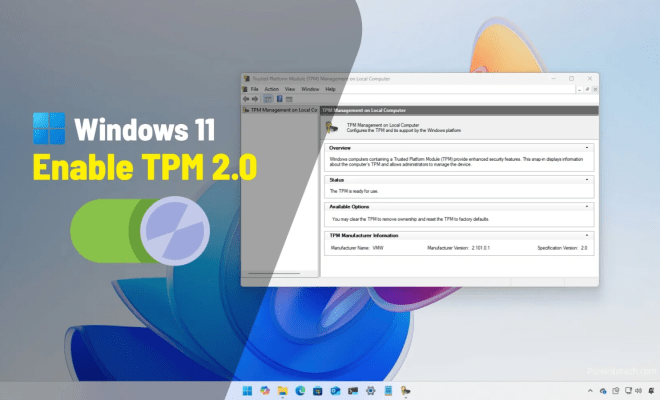The height and width of the screenshot is (400, 660).
Task: Collapse the Available Options section arrow
Action: pyautogui.click(x=587, y=207)
